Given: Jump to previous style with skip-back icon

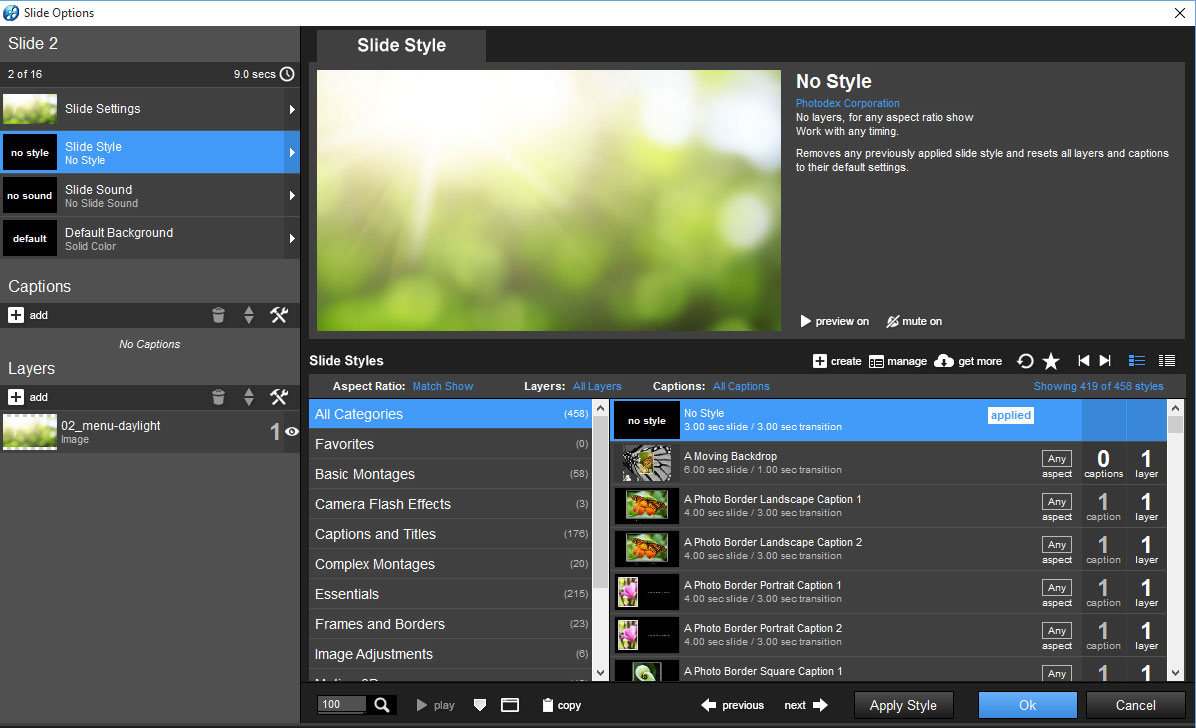Looking at the screenshot, I should point(1084,361).
